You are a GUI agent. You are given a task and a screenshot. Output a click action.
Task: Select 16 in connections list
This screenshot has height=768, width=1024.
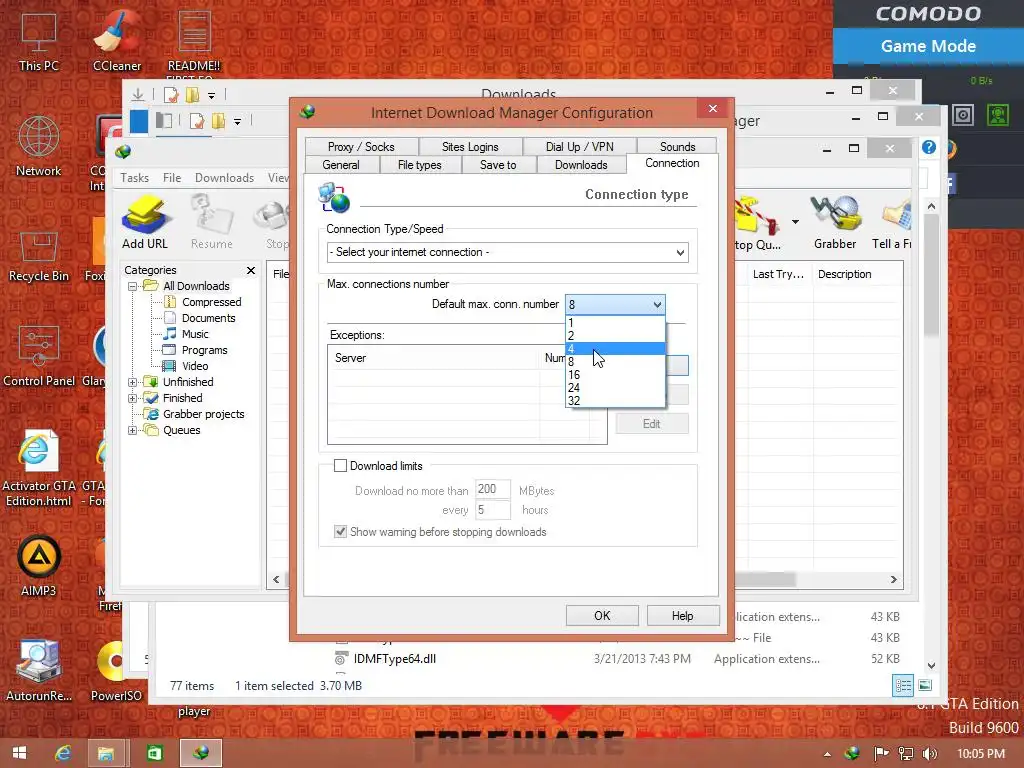point(615,375)
